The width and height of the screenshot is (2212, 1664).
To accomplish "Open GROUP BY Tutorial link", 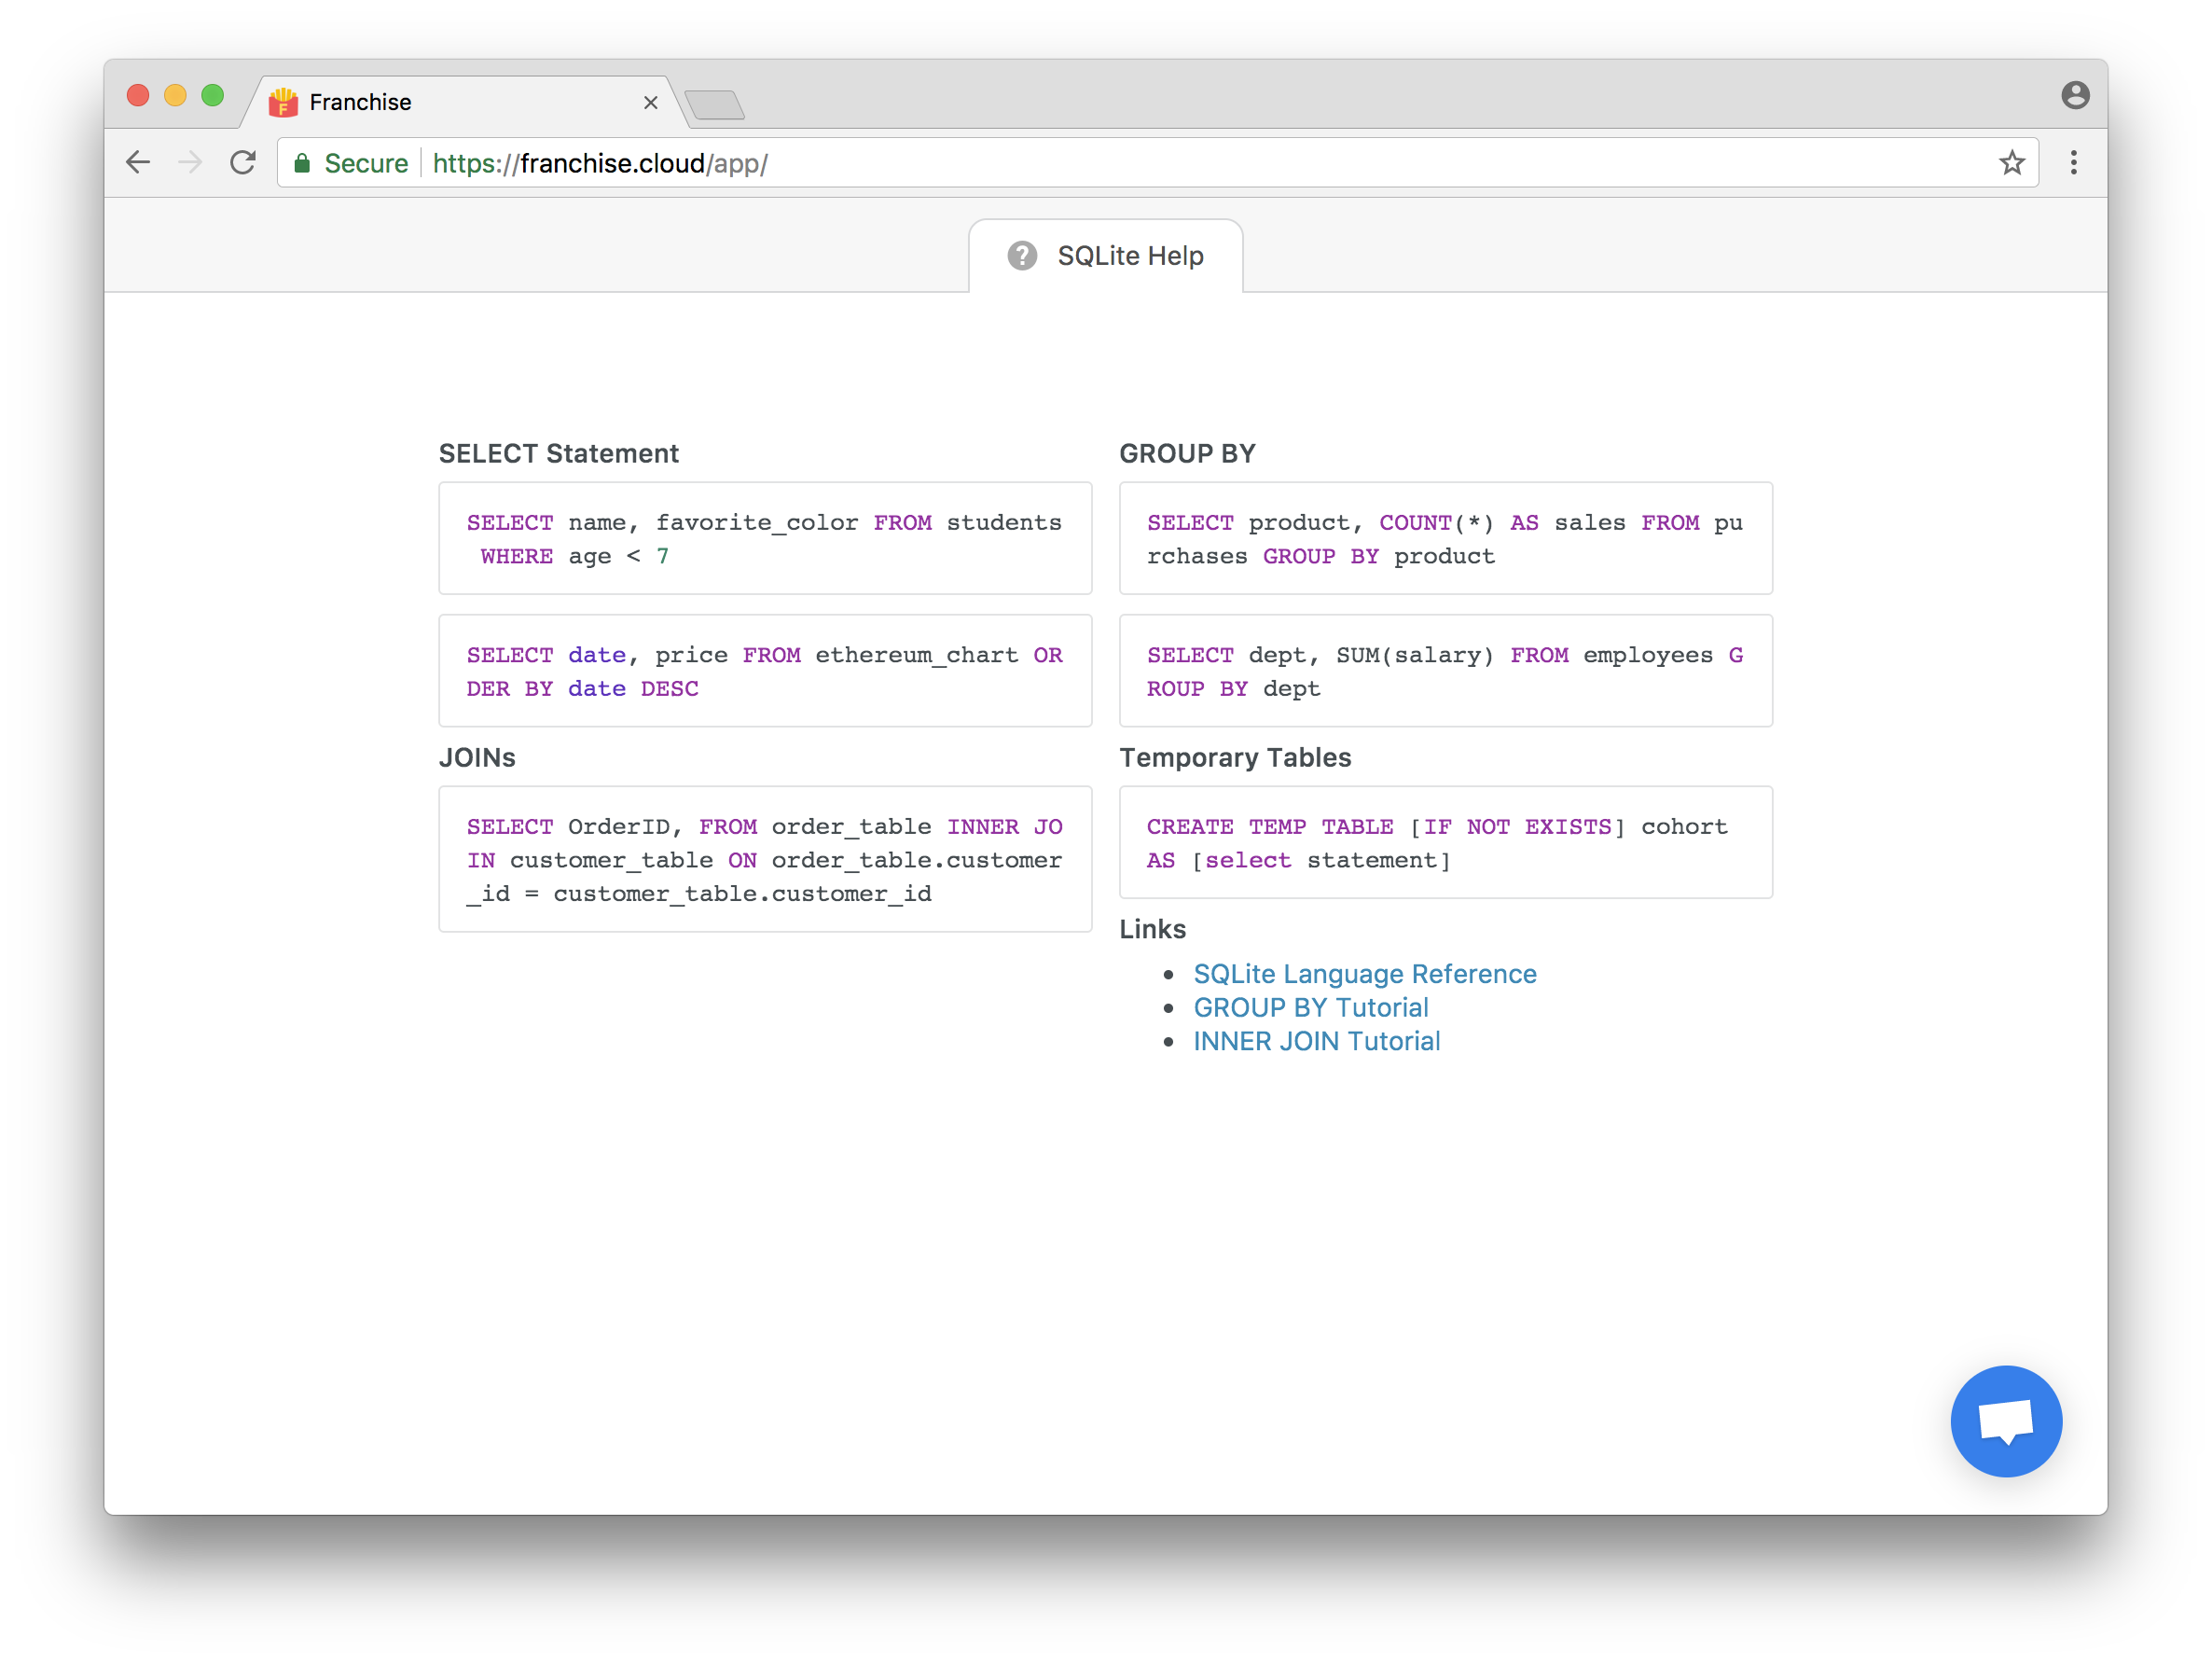I will (x=1310, y=1007).
